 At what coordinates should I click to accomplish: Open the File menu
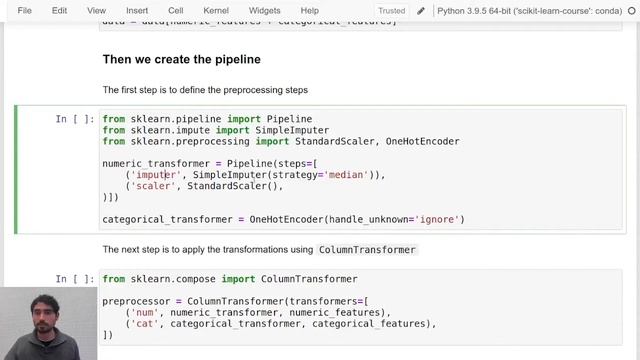tap(24, 11)
